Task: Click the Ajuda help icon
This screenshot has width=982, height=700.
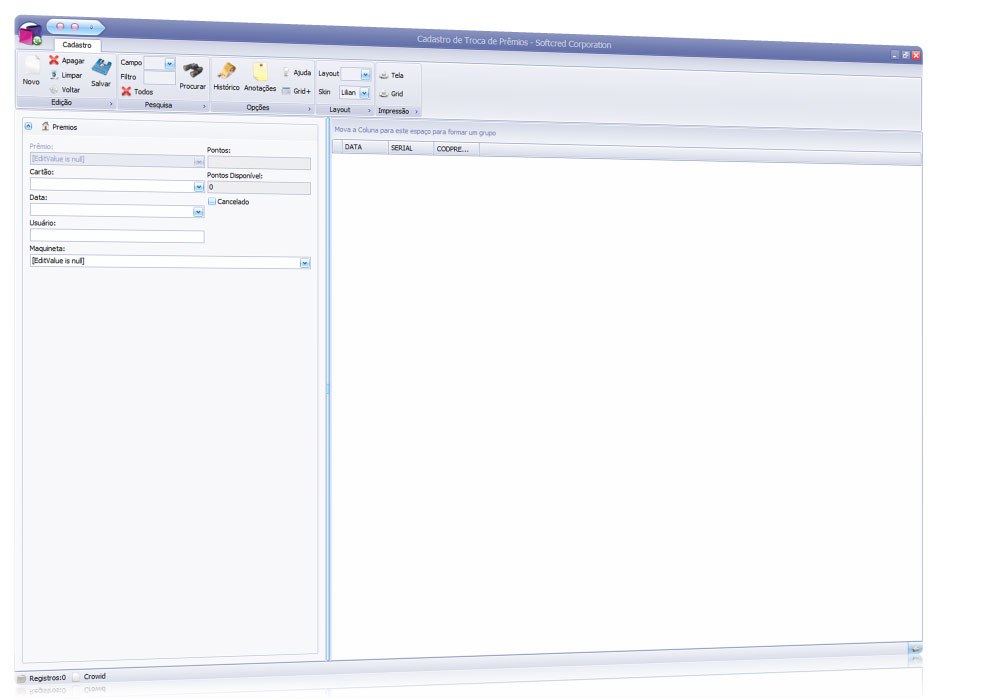Action: pyautogui.click(x=287, y=73)
